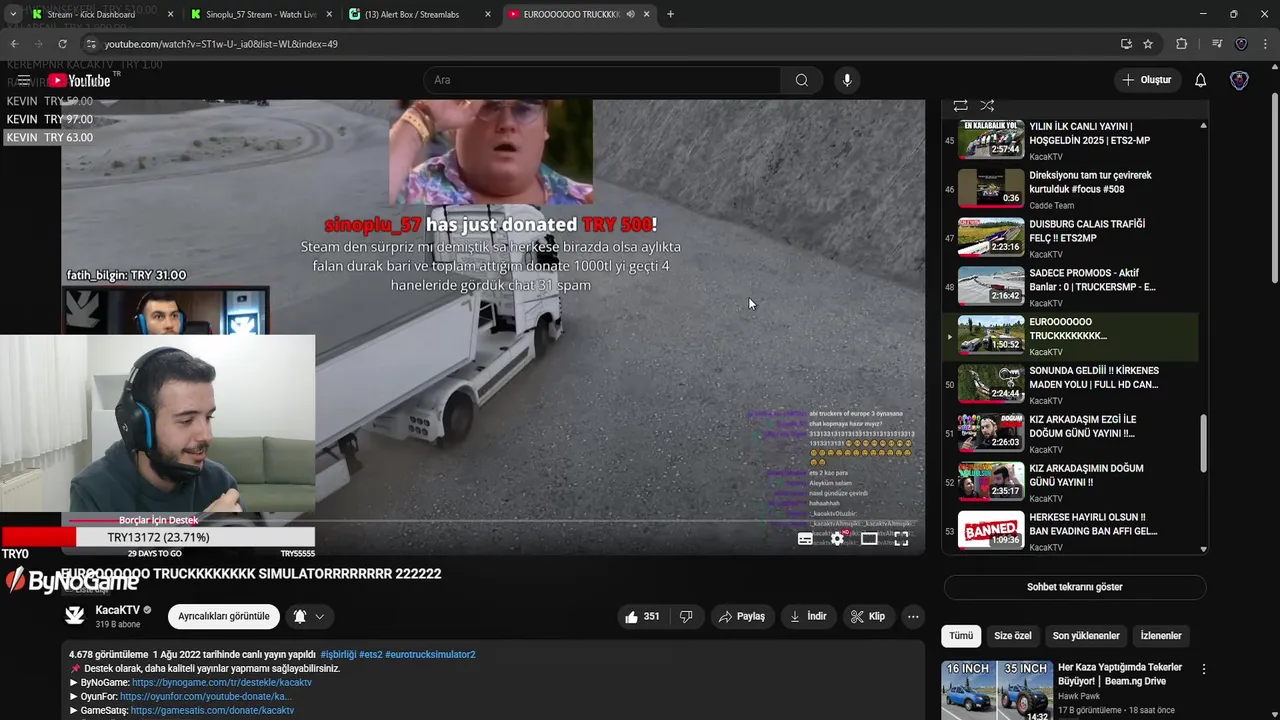Click Ayrıcalıkları görüntüle button
This screenshot has height=720, width=1280.
pos(224,617)
